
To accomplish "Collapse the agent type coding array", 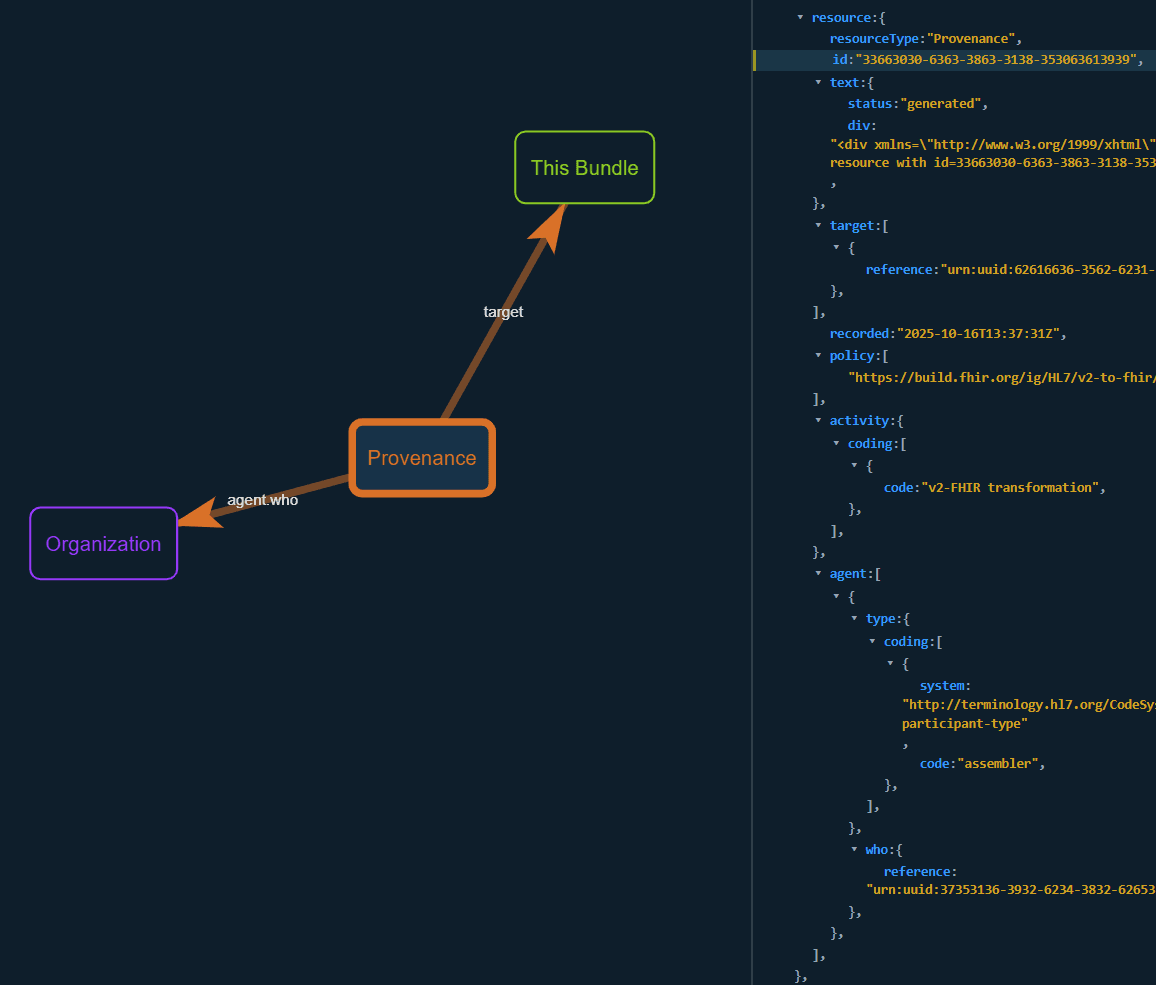I will point(873,641).
